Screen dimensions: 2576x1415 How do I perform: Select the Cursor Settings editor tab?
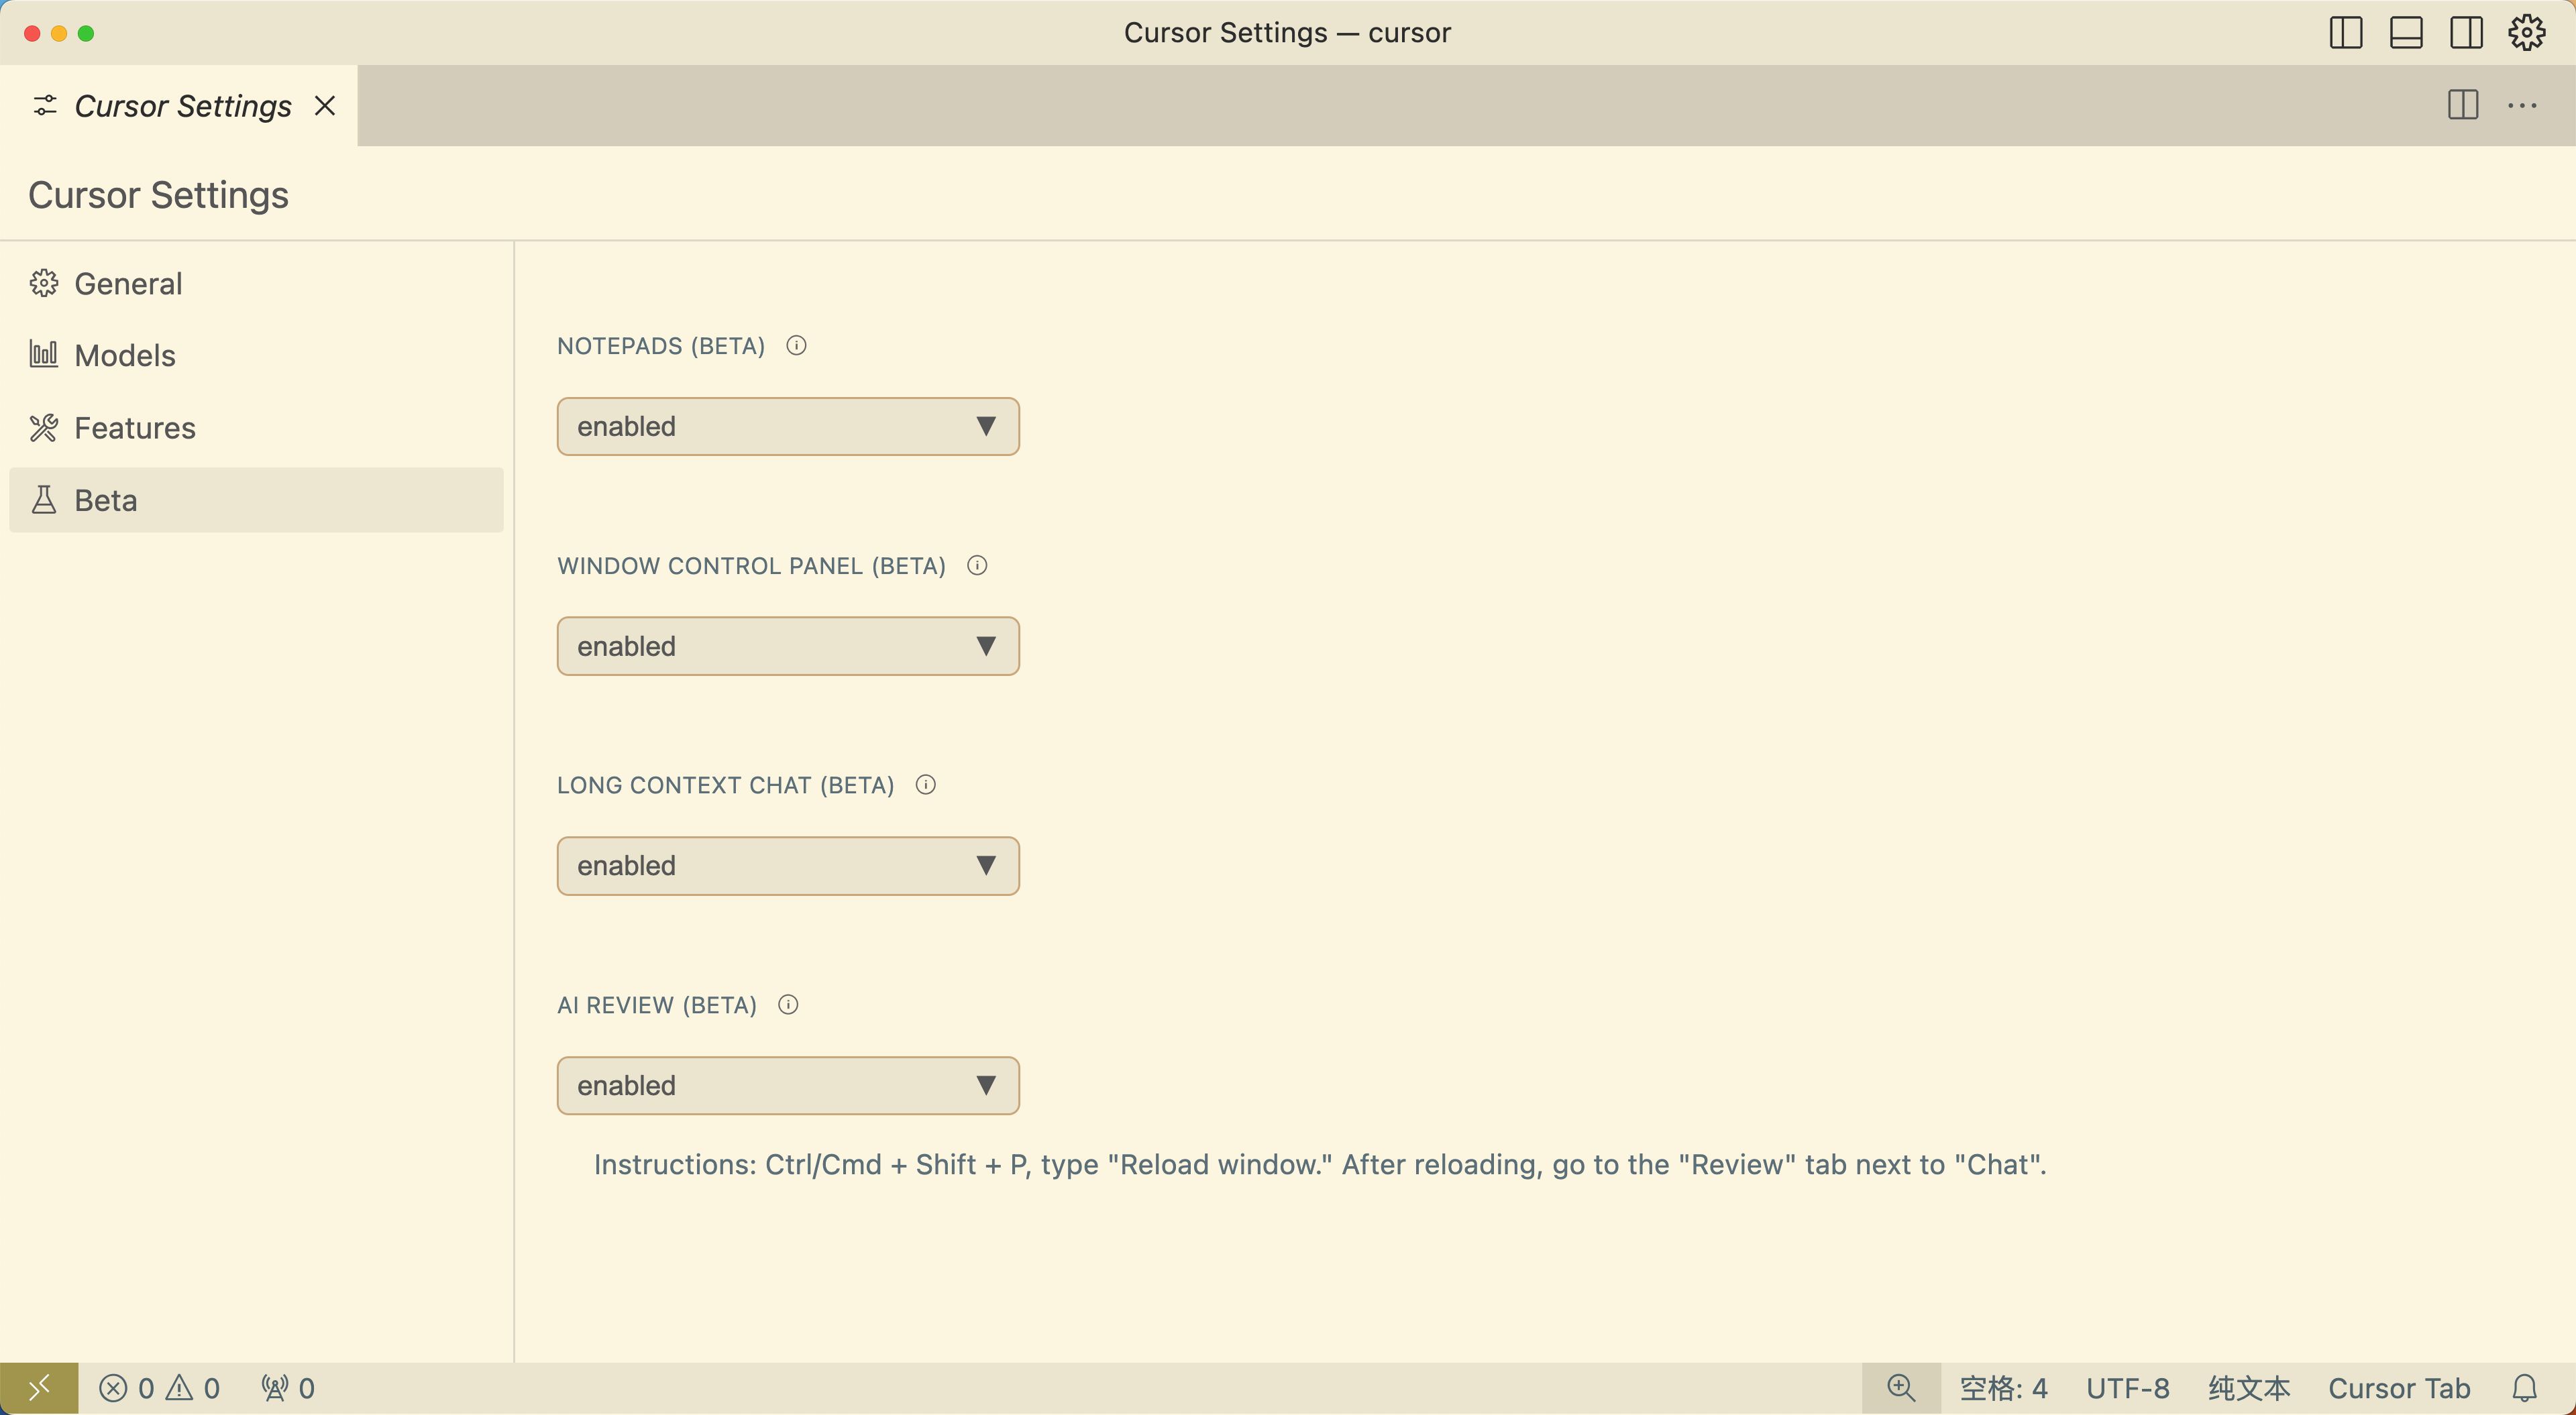click(x=179, y=106)
